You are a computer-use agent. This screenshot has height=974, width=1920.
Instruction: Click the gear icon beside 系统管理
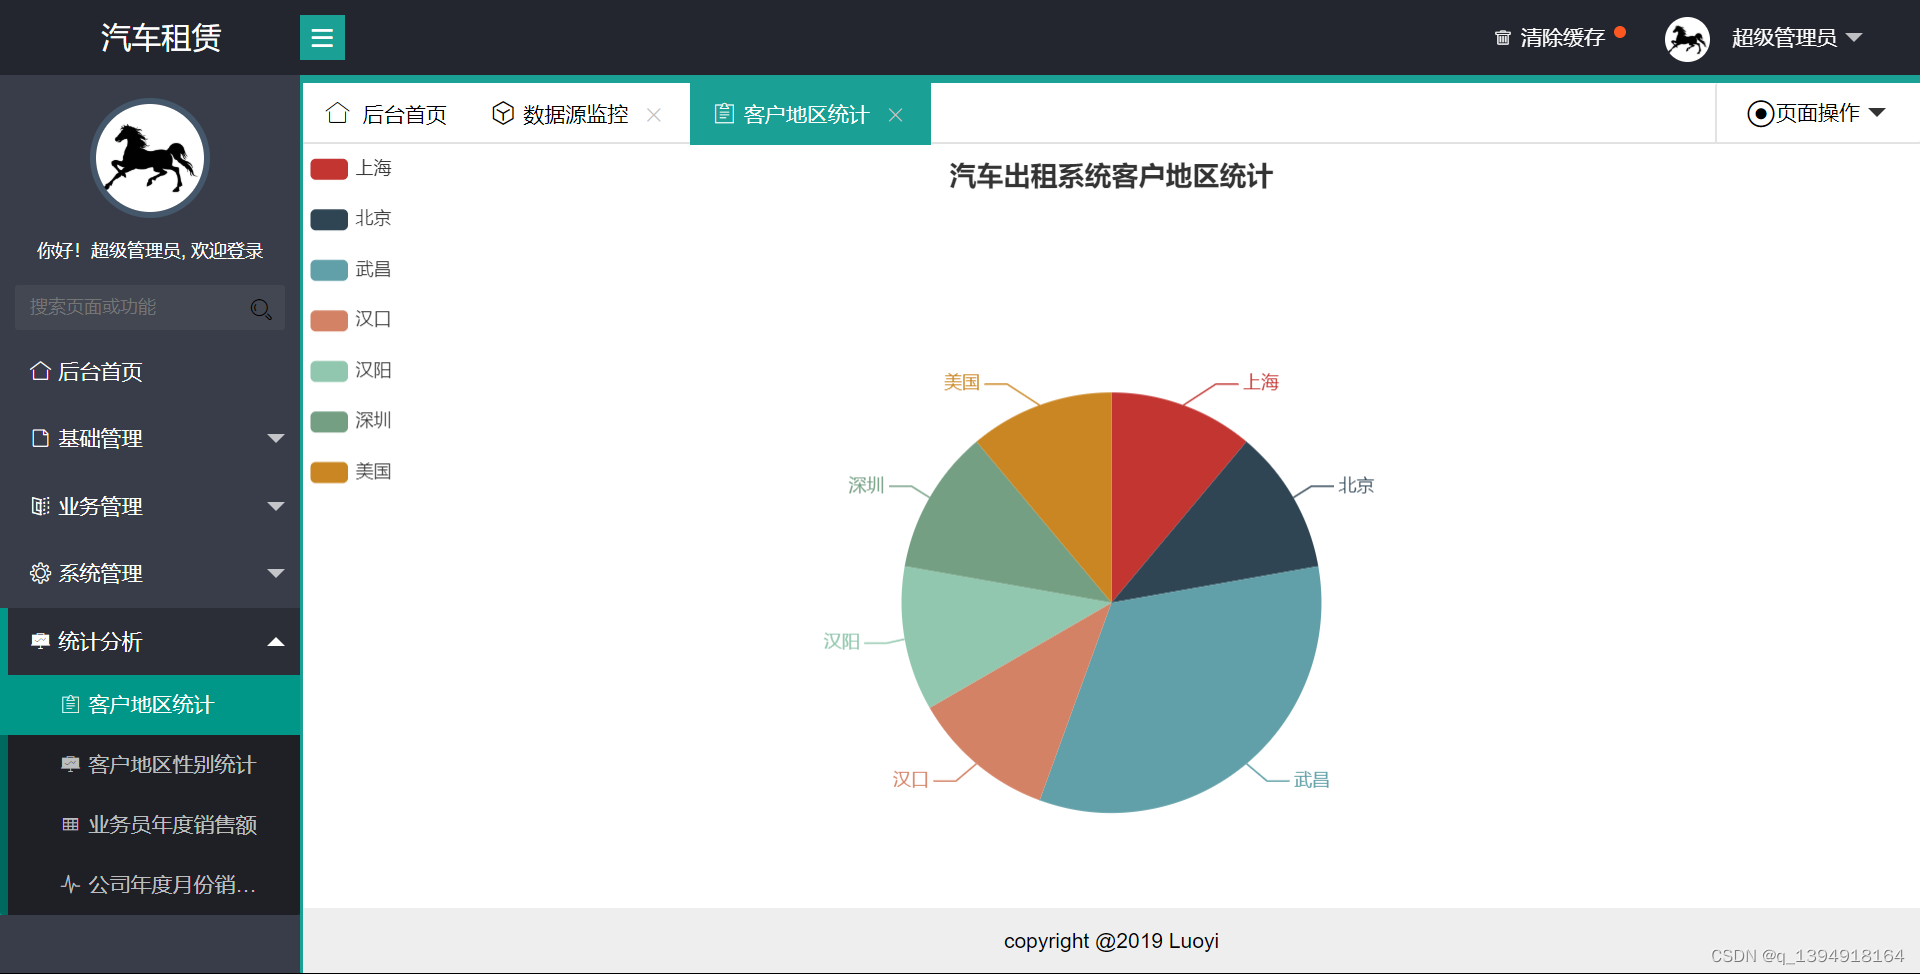click(x=40, y=573)
